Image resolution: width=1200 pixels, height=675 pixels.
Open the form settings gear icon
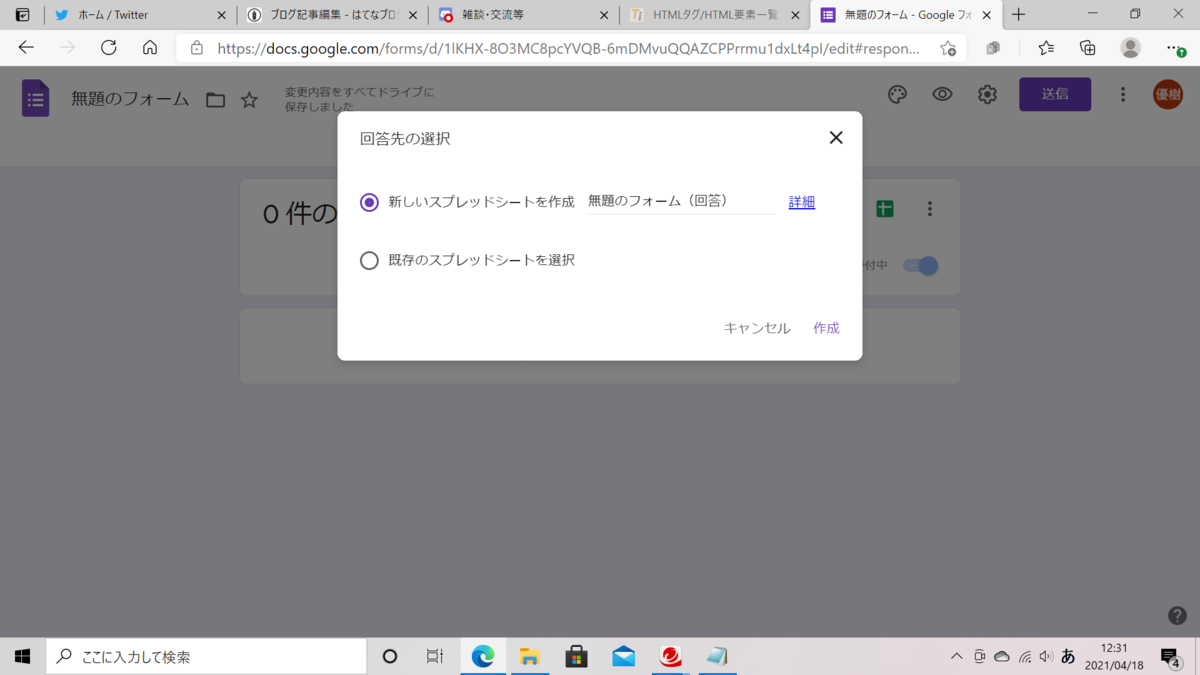point(987,94)
